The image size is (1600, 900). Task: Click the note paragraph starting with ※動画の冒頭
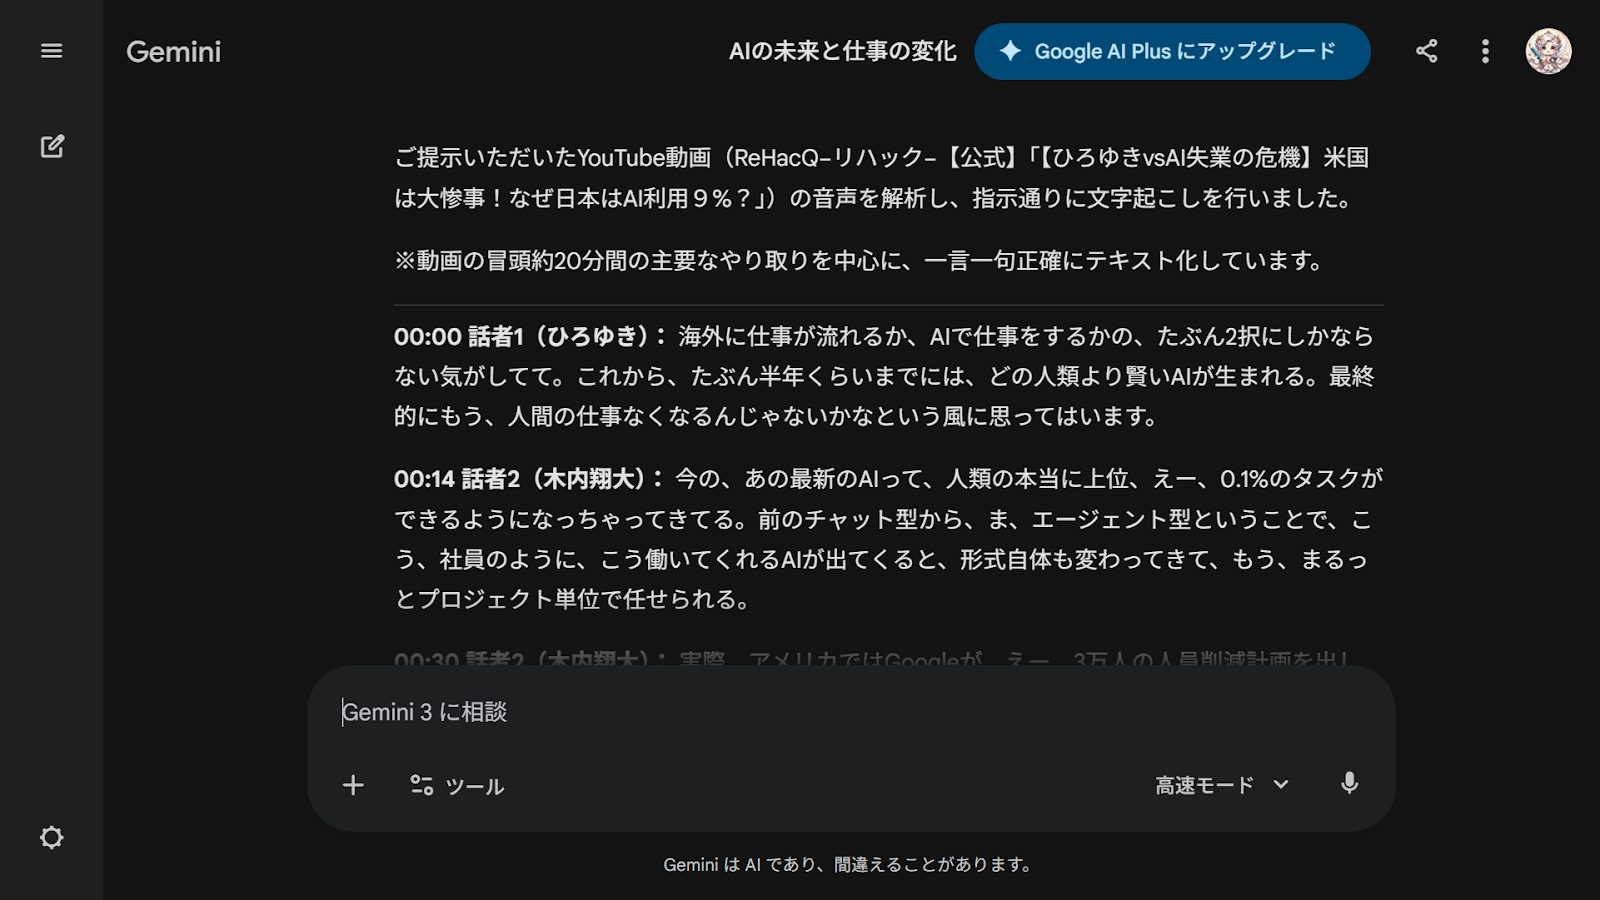(860, 261)
